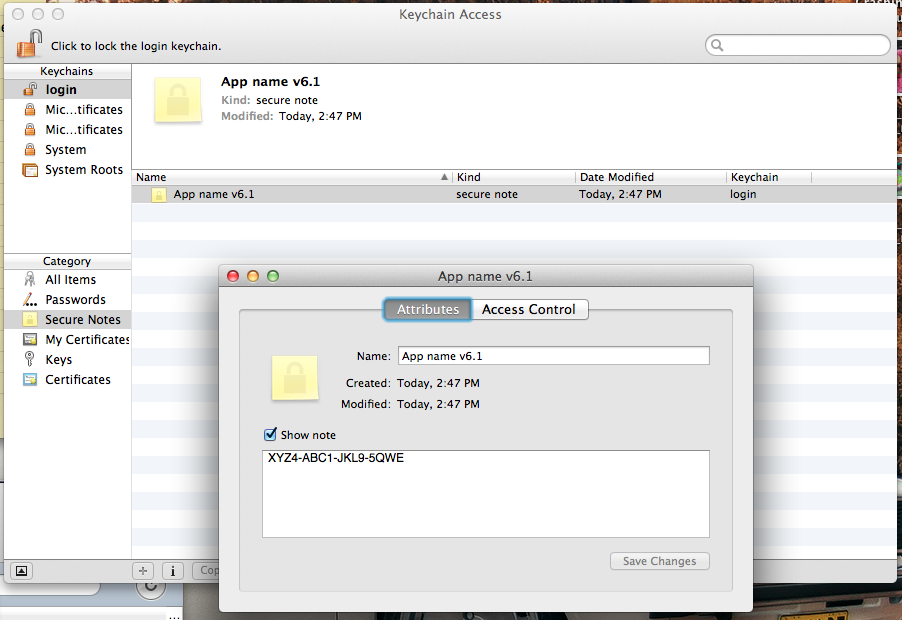Sort by the Keychain column header
This screenshot has width=902, height=620.
click(x=769, y=177)
